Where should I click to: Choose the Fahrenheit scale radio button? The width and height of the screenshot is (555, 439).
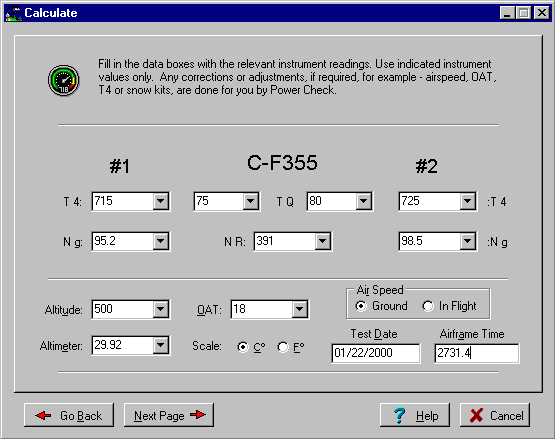tap(283, 347)
